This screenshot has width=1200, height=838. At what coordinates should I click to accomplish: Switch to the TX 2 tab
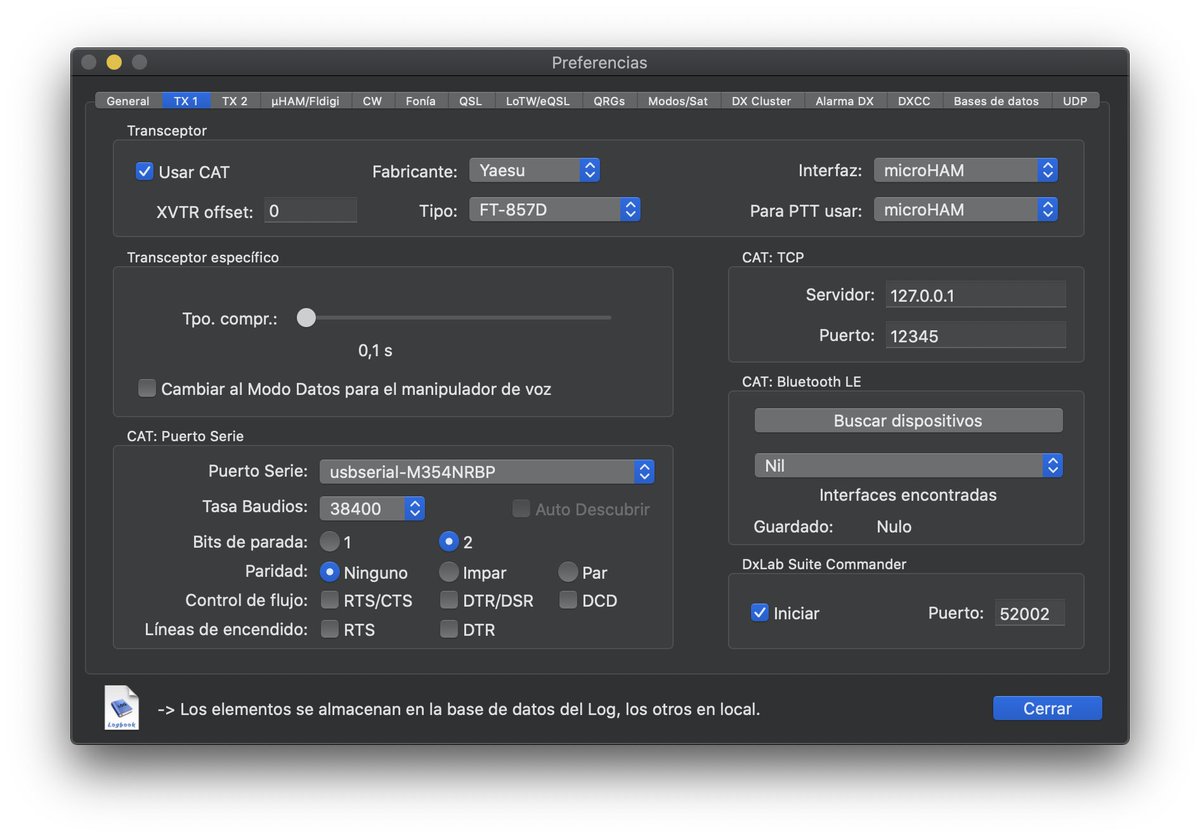(x=235, y=101)
